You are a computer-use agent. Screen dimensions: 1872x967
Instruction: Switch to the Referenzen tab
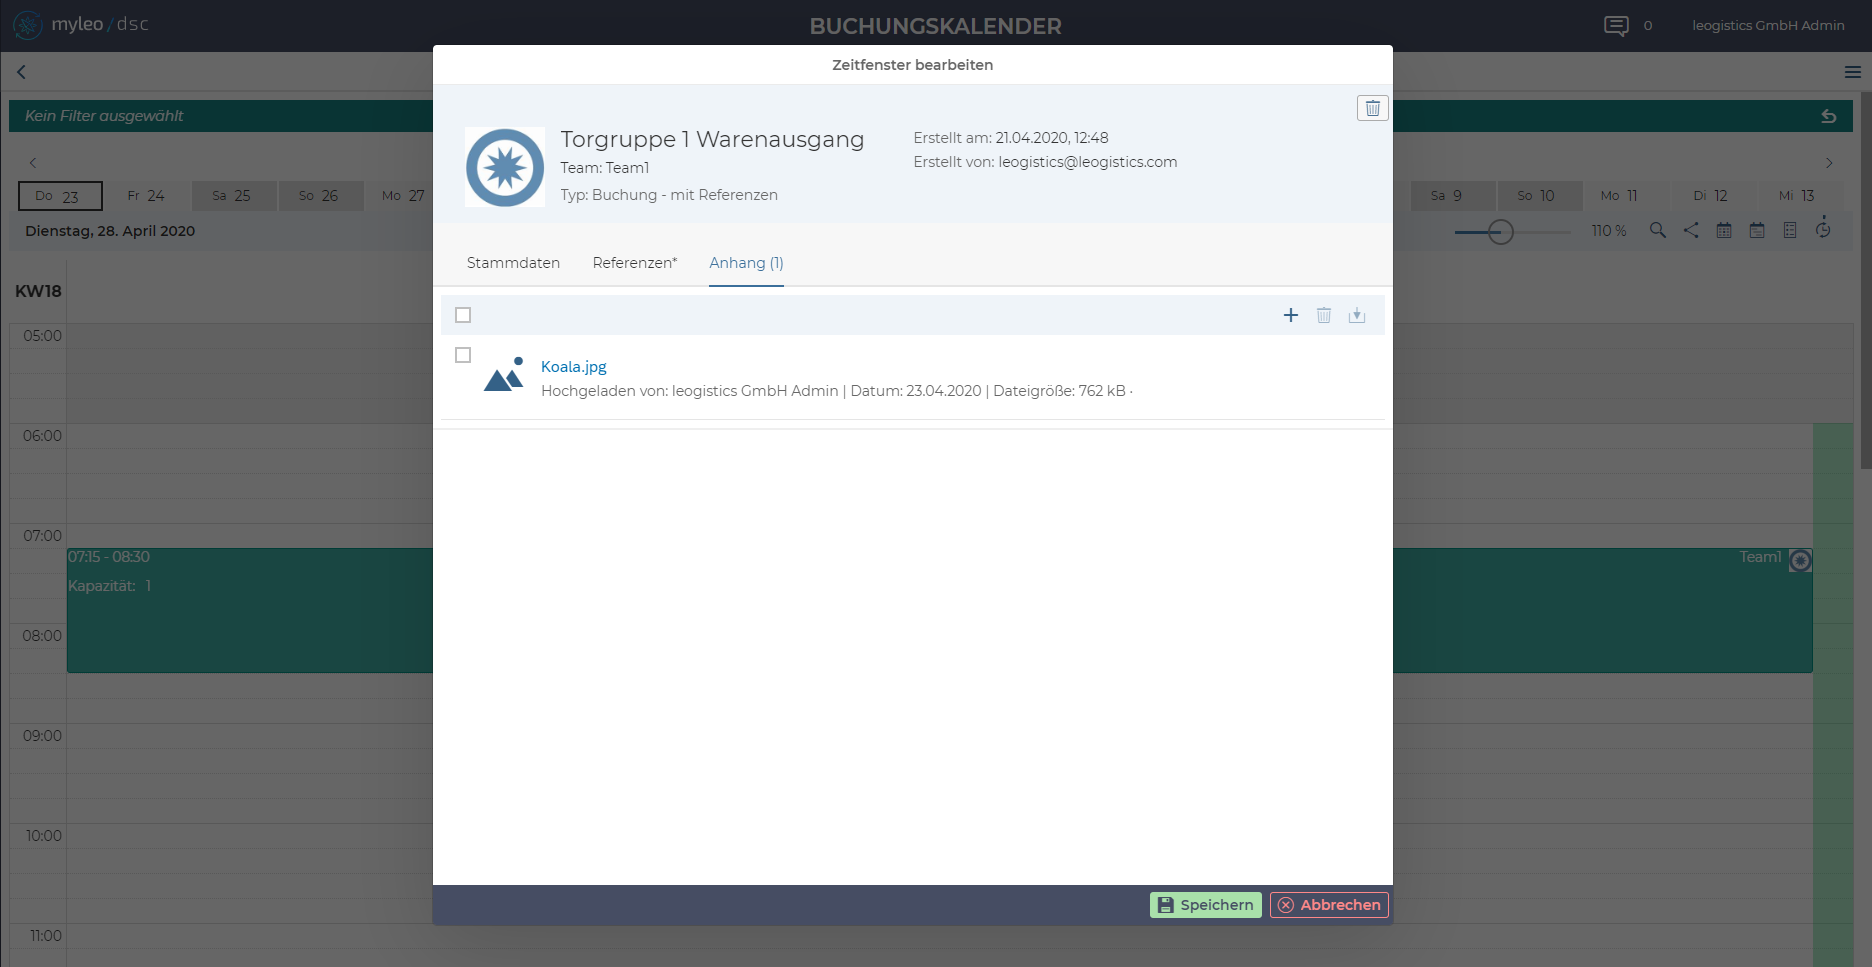click(x=634, y=263)
